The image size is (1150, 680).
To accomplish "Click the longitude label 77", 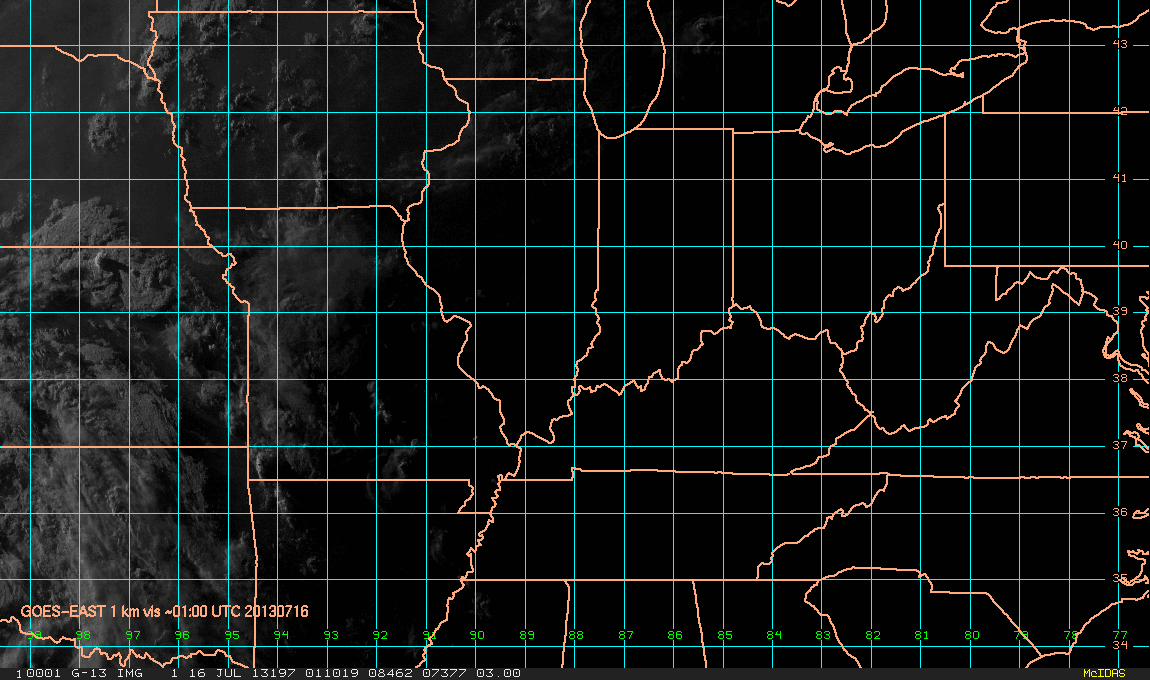I will point(1120,635).
